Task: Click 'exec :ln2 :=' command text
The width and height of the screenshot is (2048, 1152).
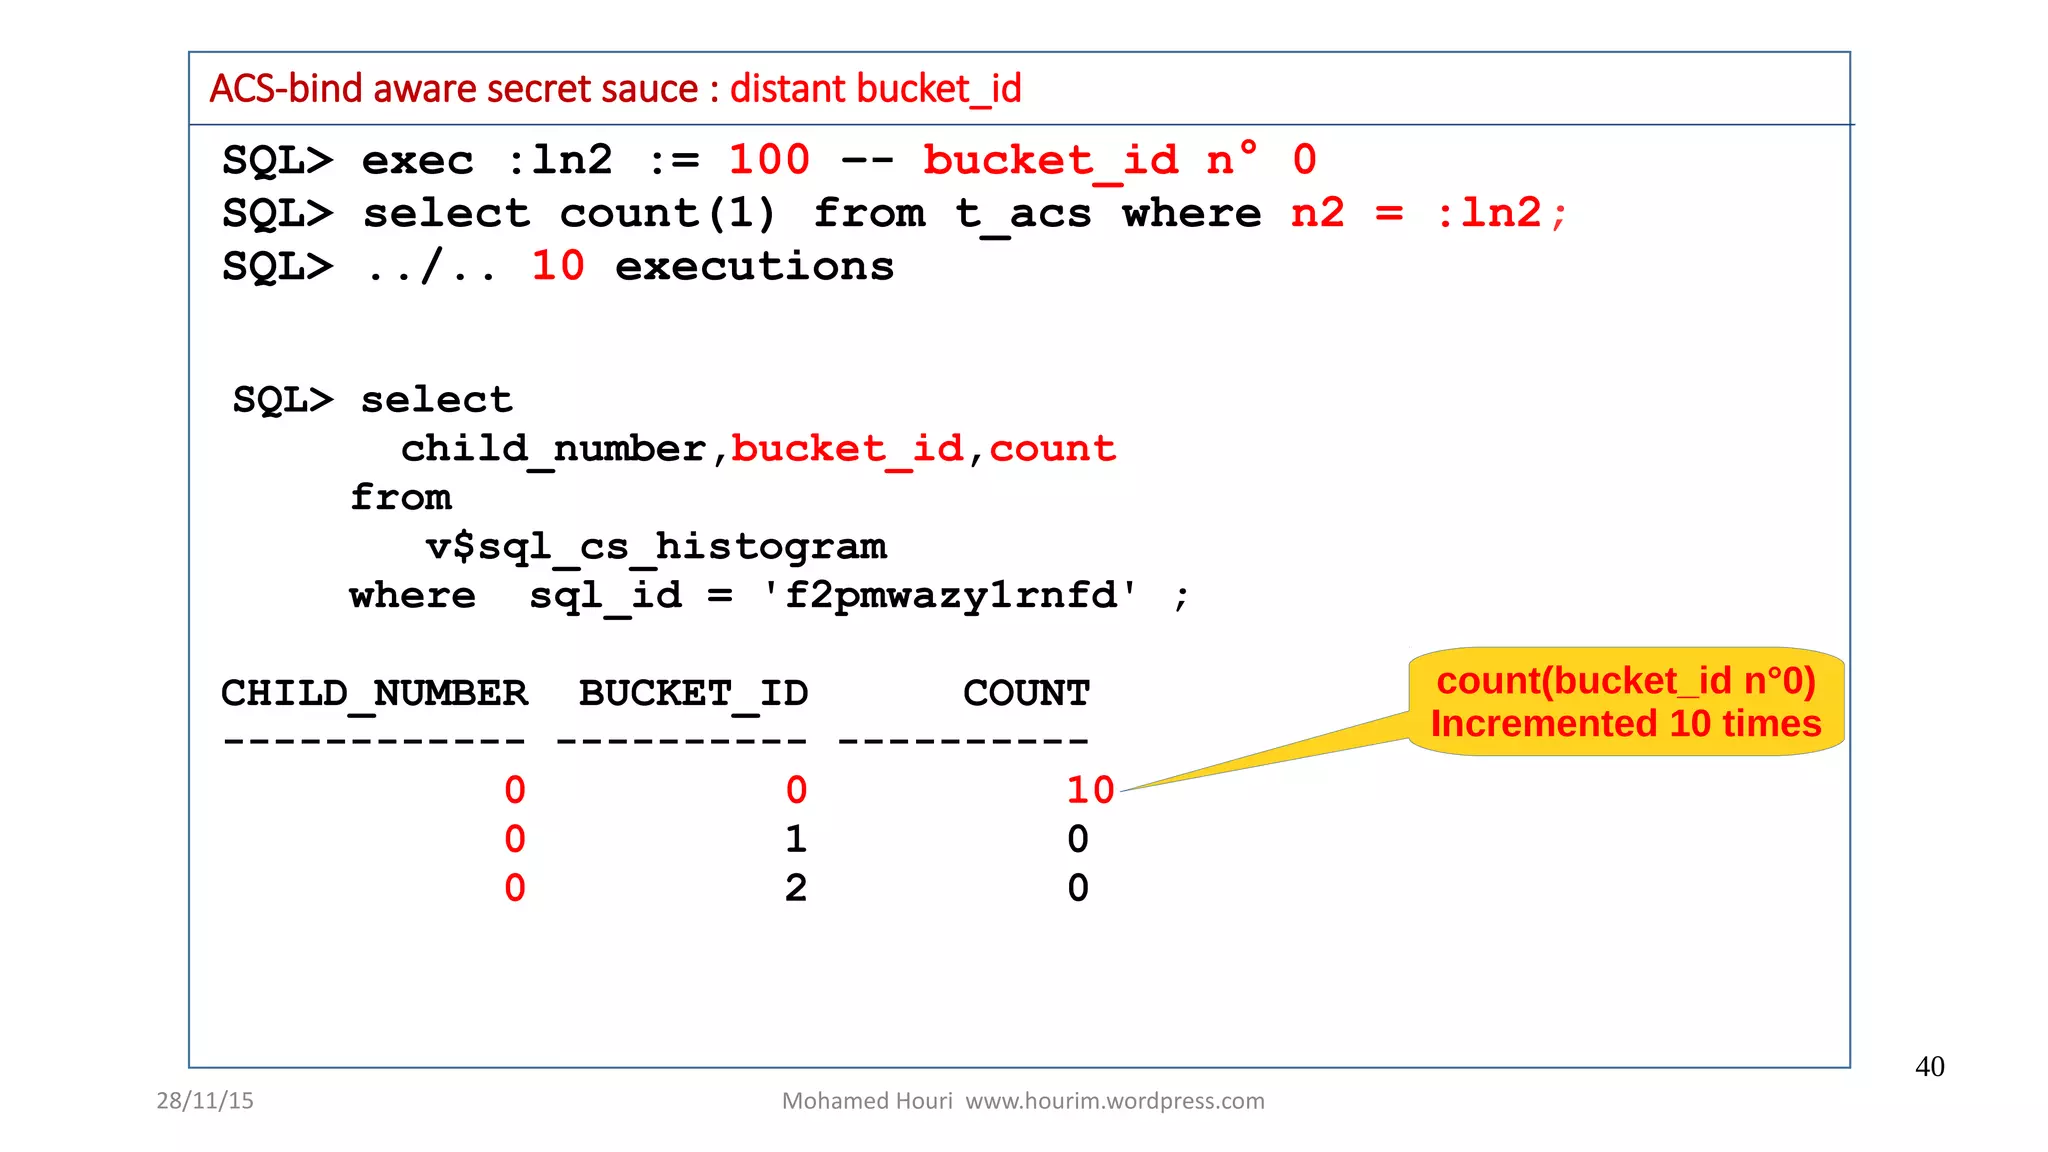Action: tap(530, 160)
